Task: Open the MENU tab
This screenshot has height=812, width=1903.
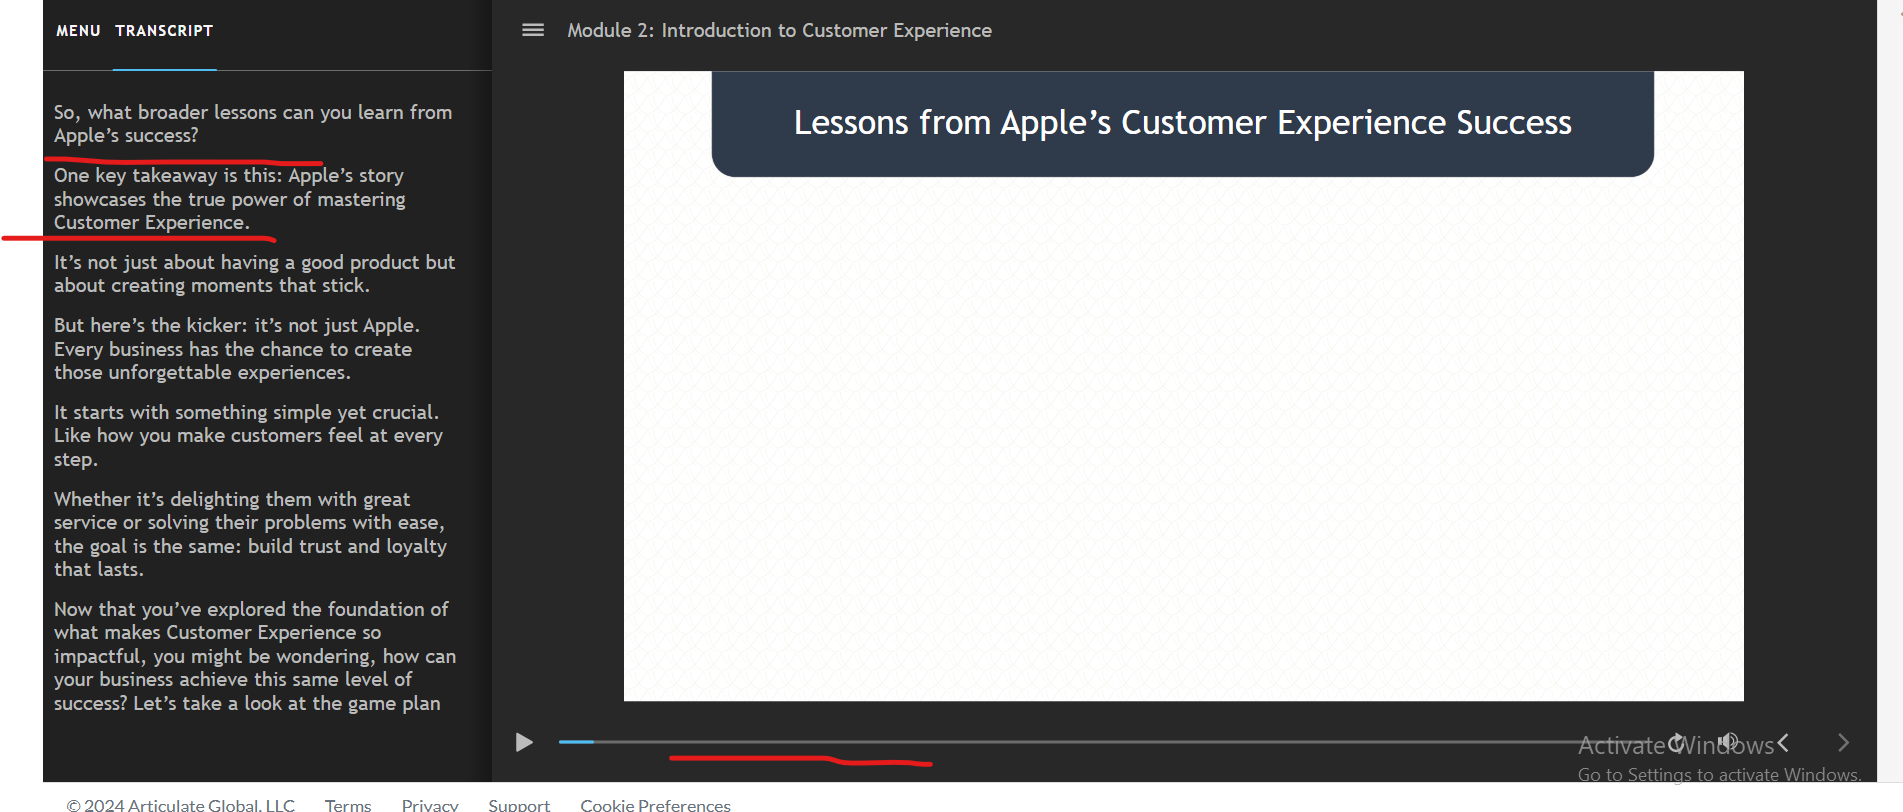Action: 78,31
